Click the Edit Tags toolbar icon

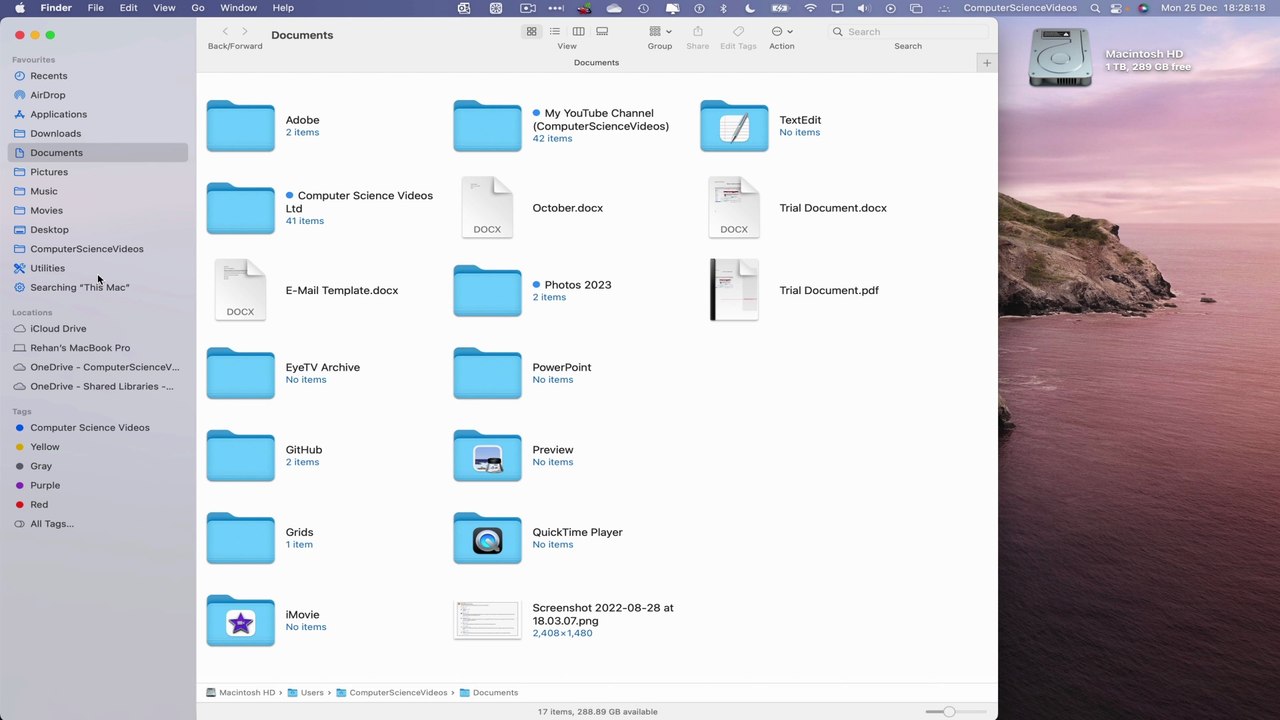click(x=738, y=32)
